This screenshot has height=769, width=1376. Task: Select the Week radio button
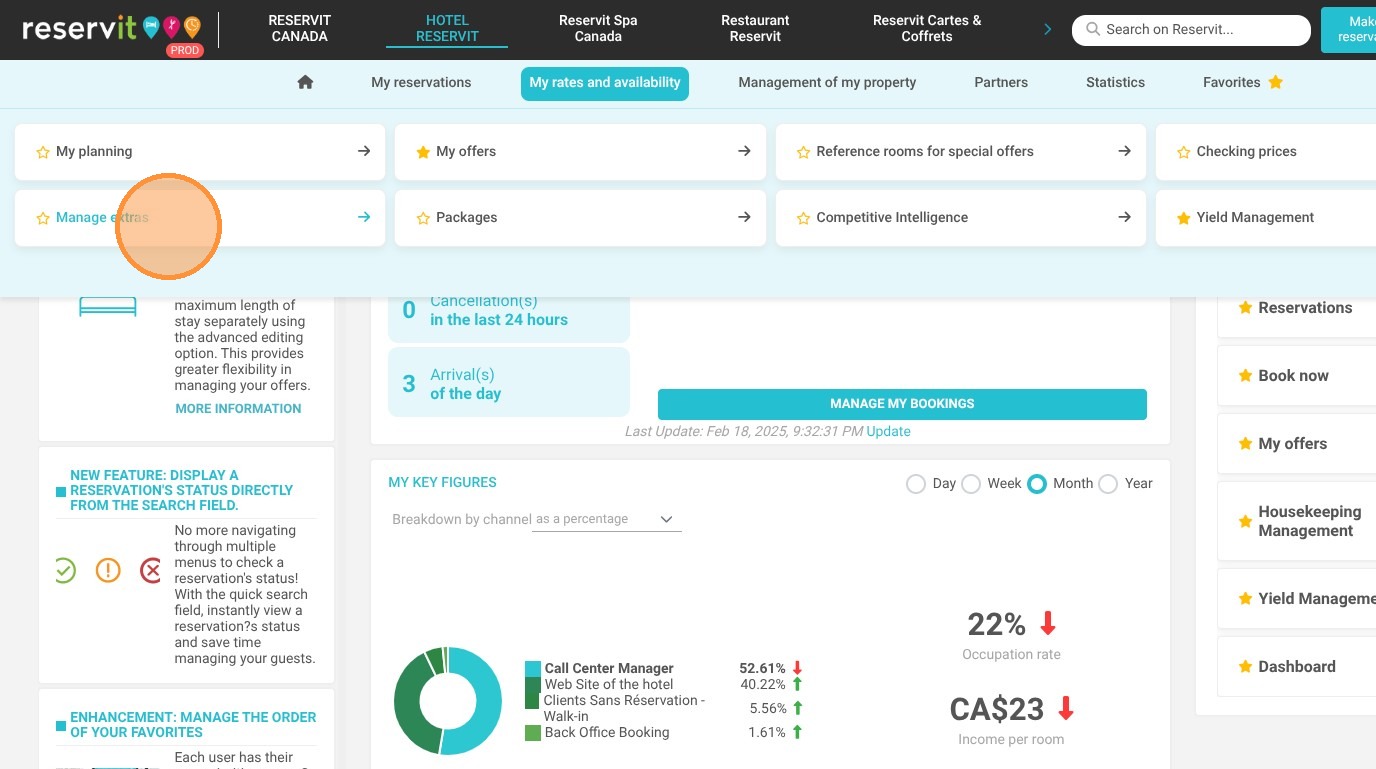point(970,484)
